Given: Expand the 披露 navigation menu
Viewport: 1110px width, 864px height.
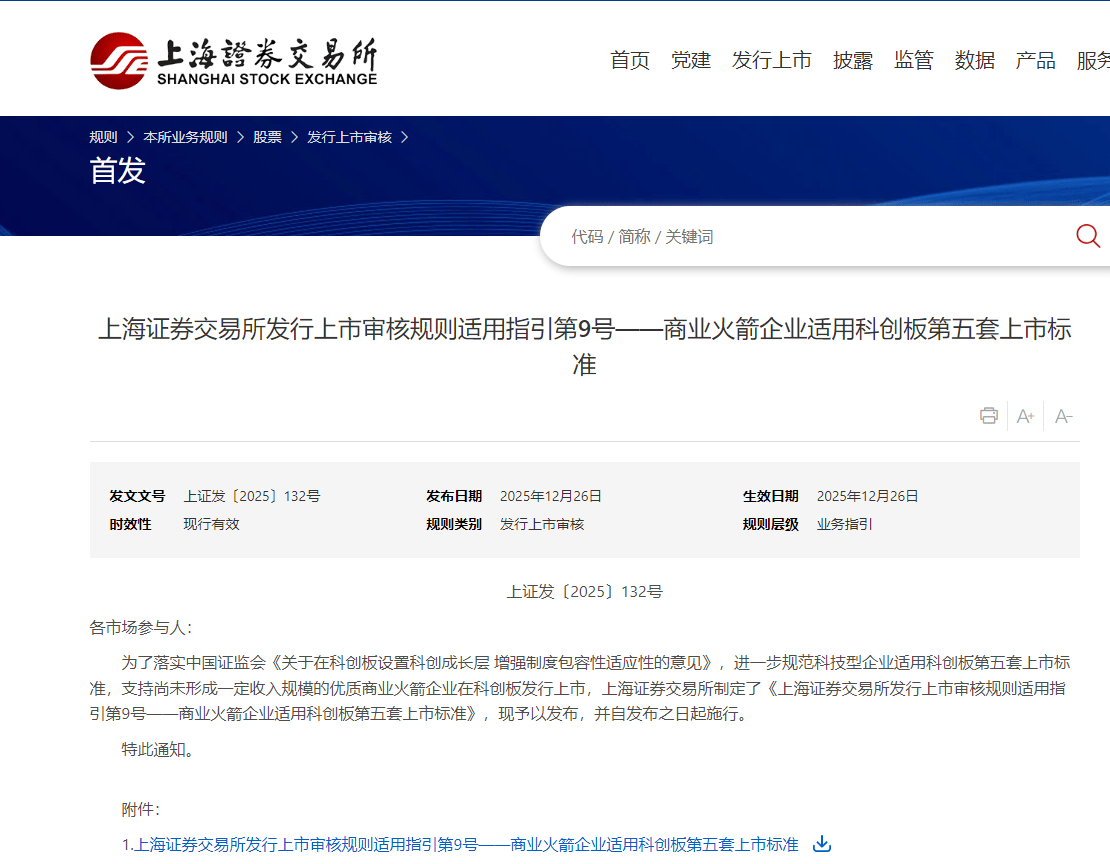Looking at the screenshot, I should [853, 60].
